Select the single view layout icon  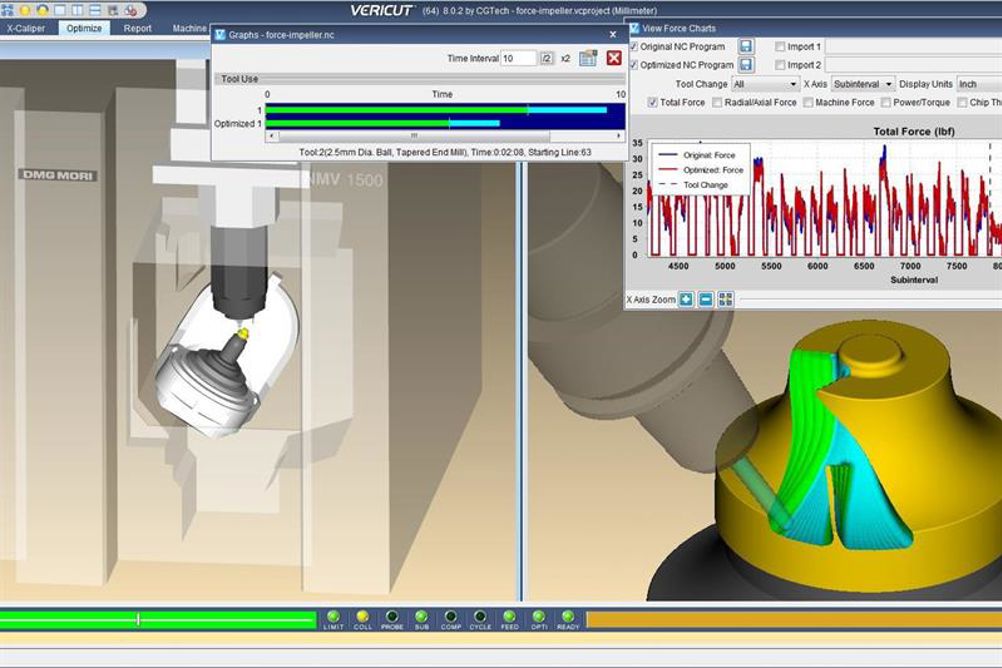pos(61,10)
